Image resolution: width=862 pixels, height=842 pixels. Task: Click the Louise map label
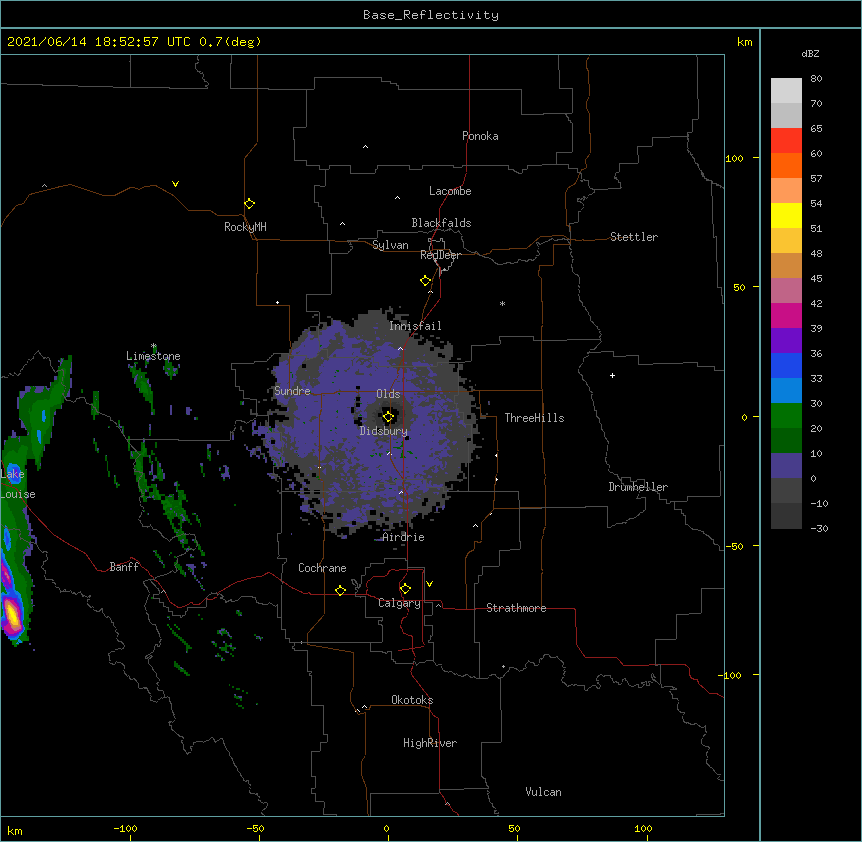[18, 494]
